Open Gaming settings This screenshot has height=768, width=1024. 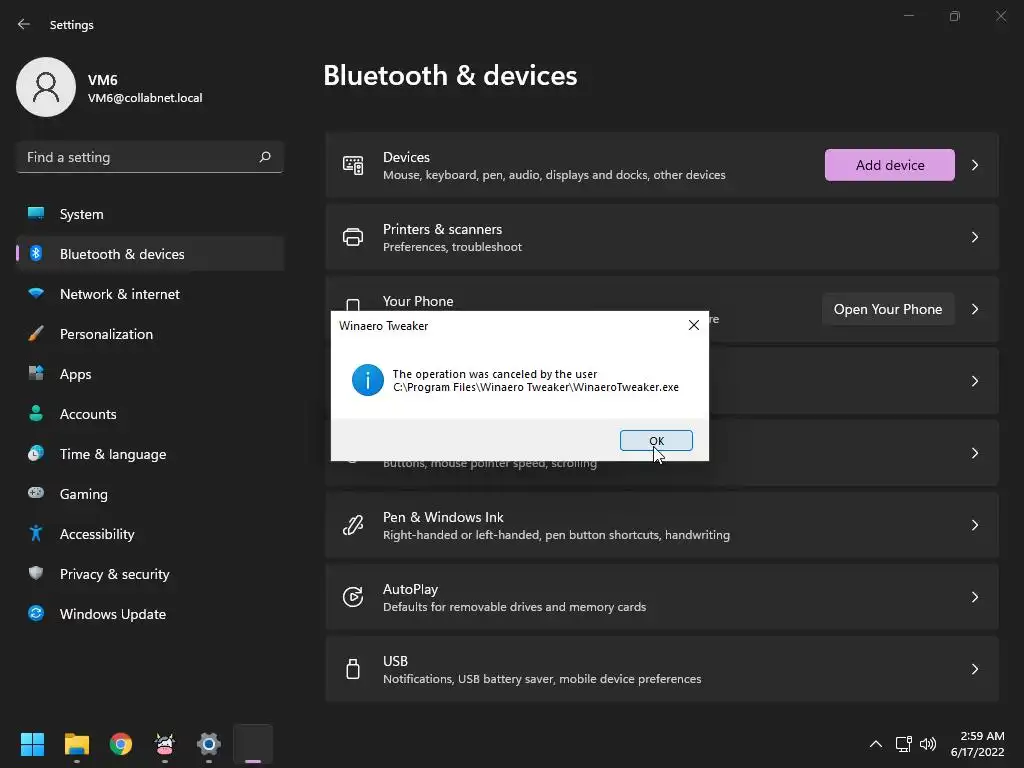pyautogui.click(x=150, y=494)
